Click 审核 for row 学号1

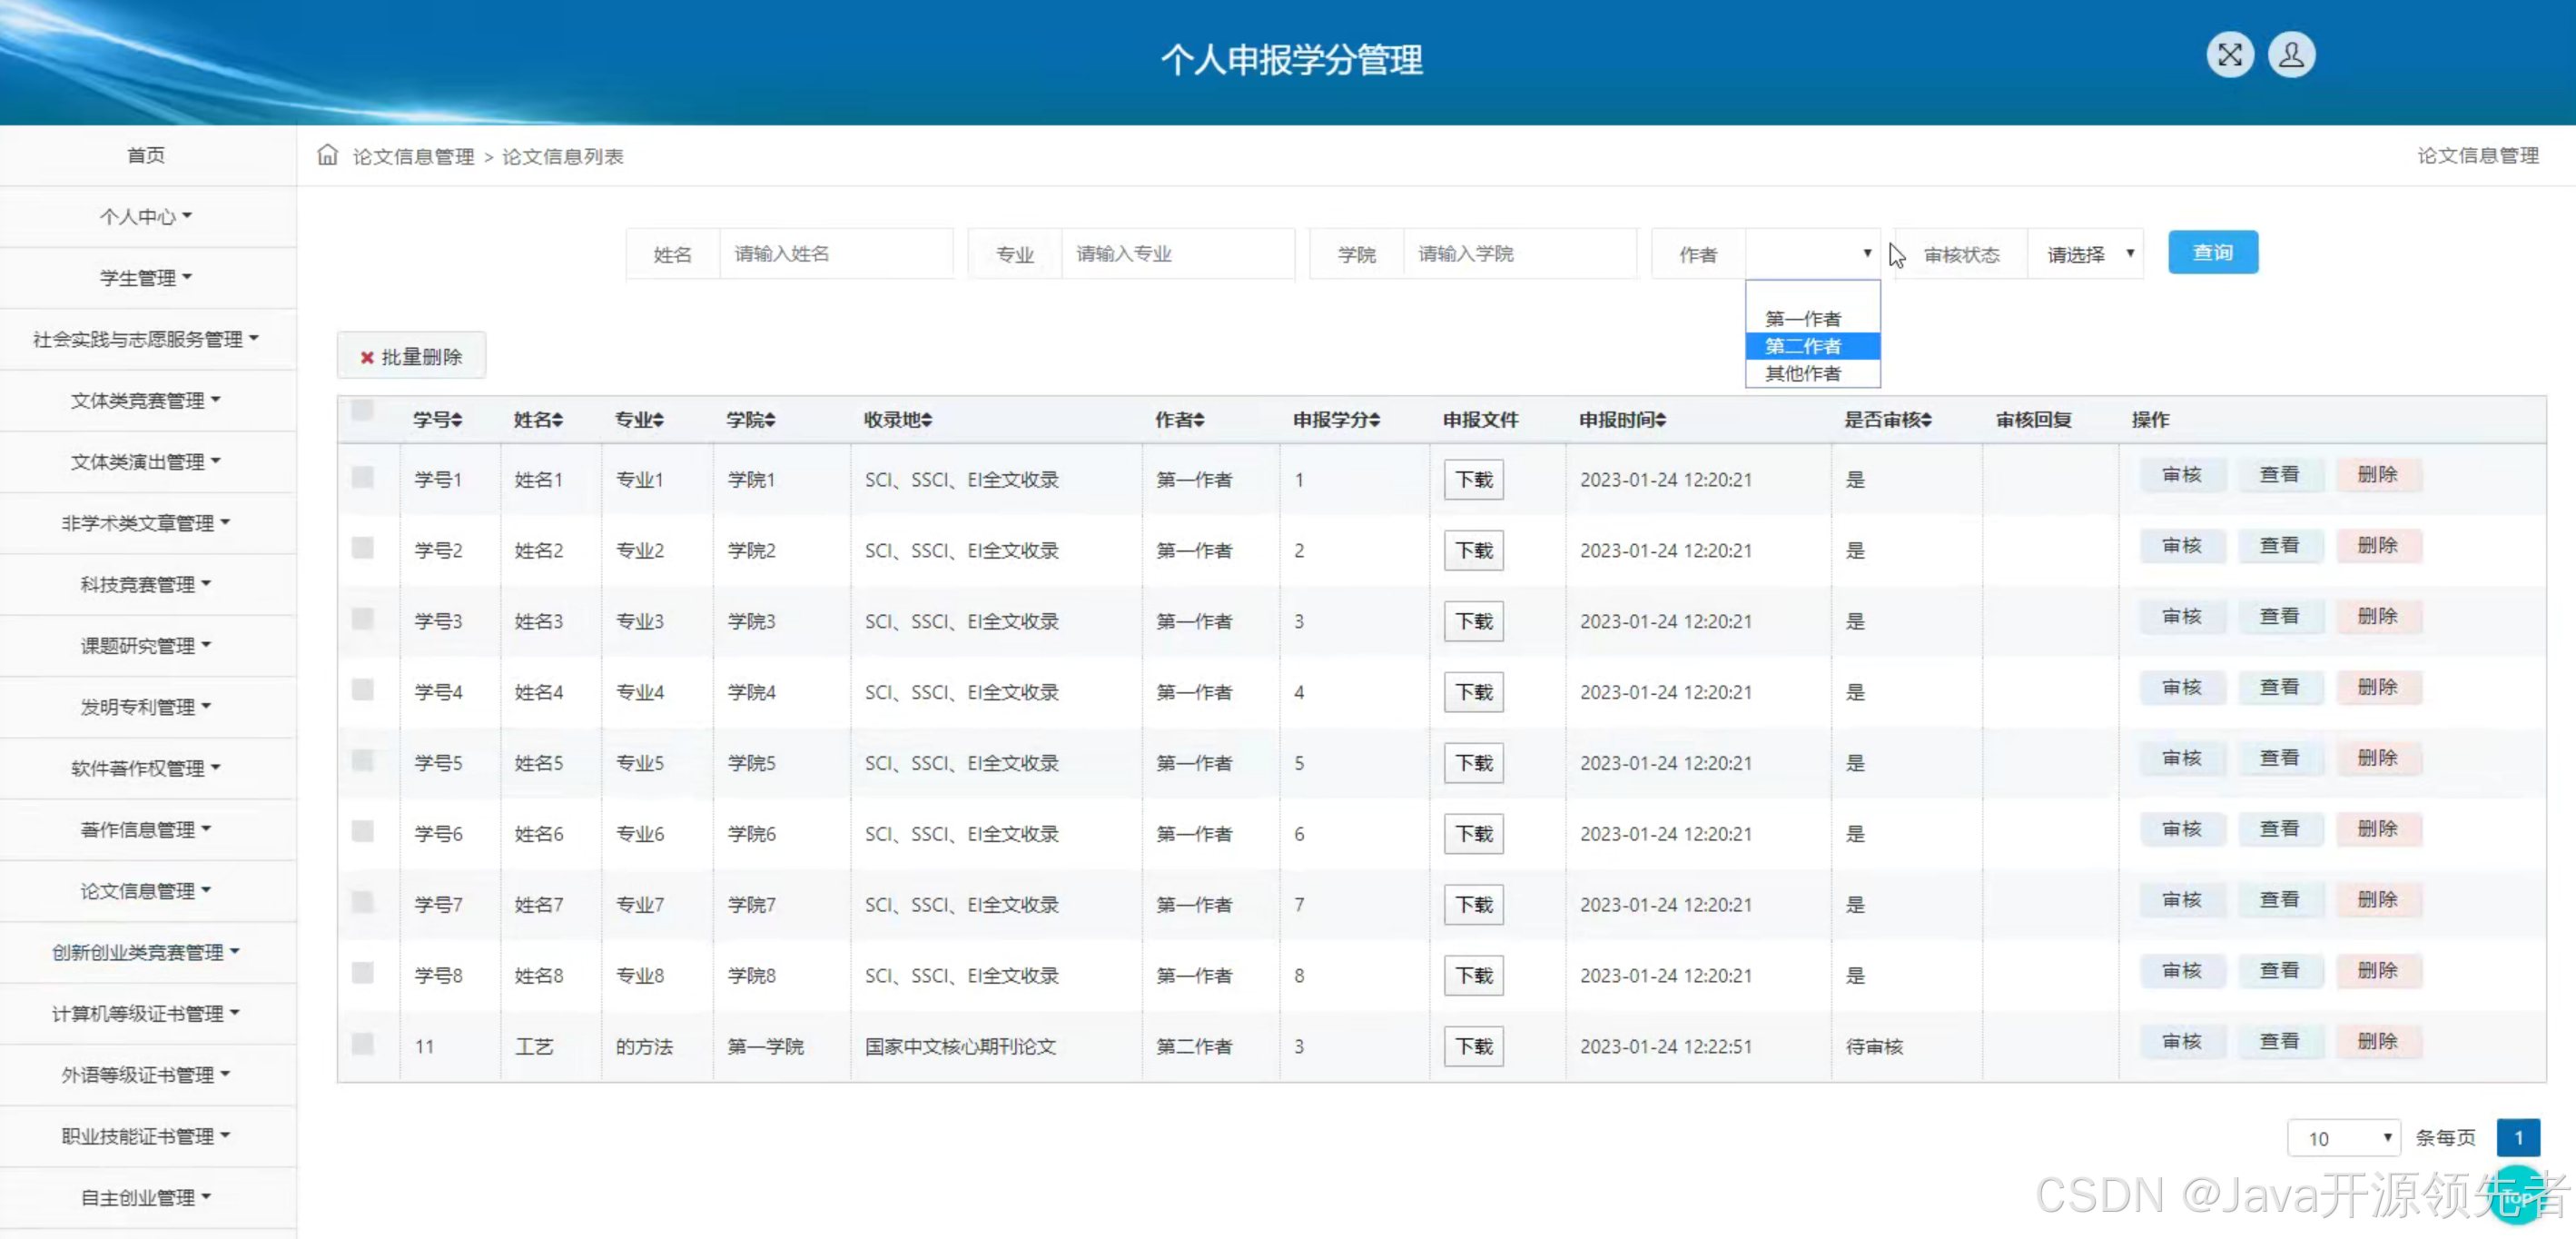(x=2181, y=475)
